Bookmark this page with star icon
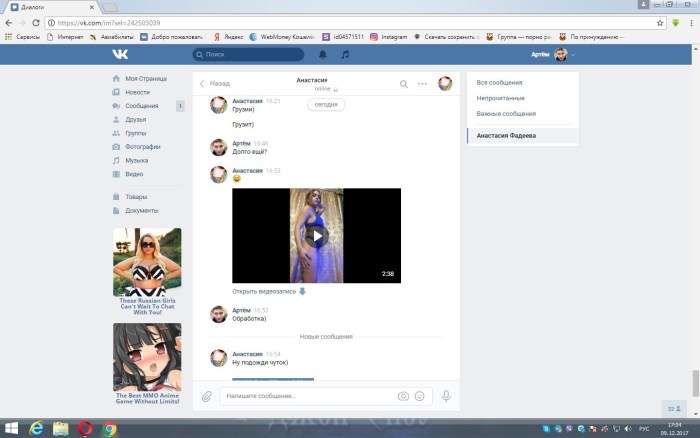This screenshot has width=700, height=438. point(660,22)
